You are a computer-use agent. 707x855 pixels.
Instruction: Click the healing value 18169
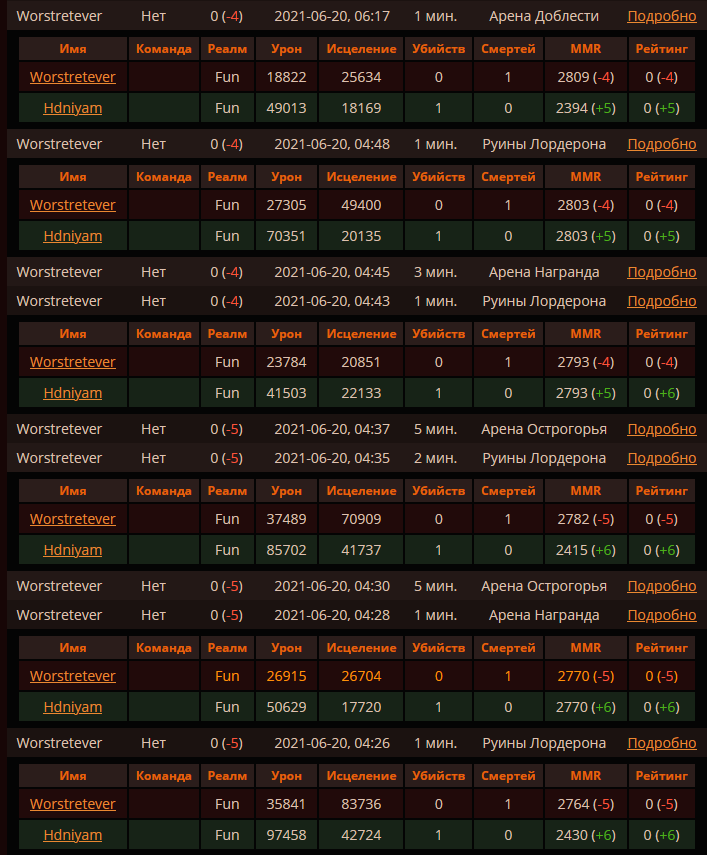click(361, 109)
